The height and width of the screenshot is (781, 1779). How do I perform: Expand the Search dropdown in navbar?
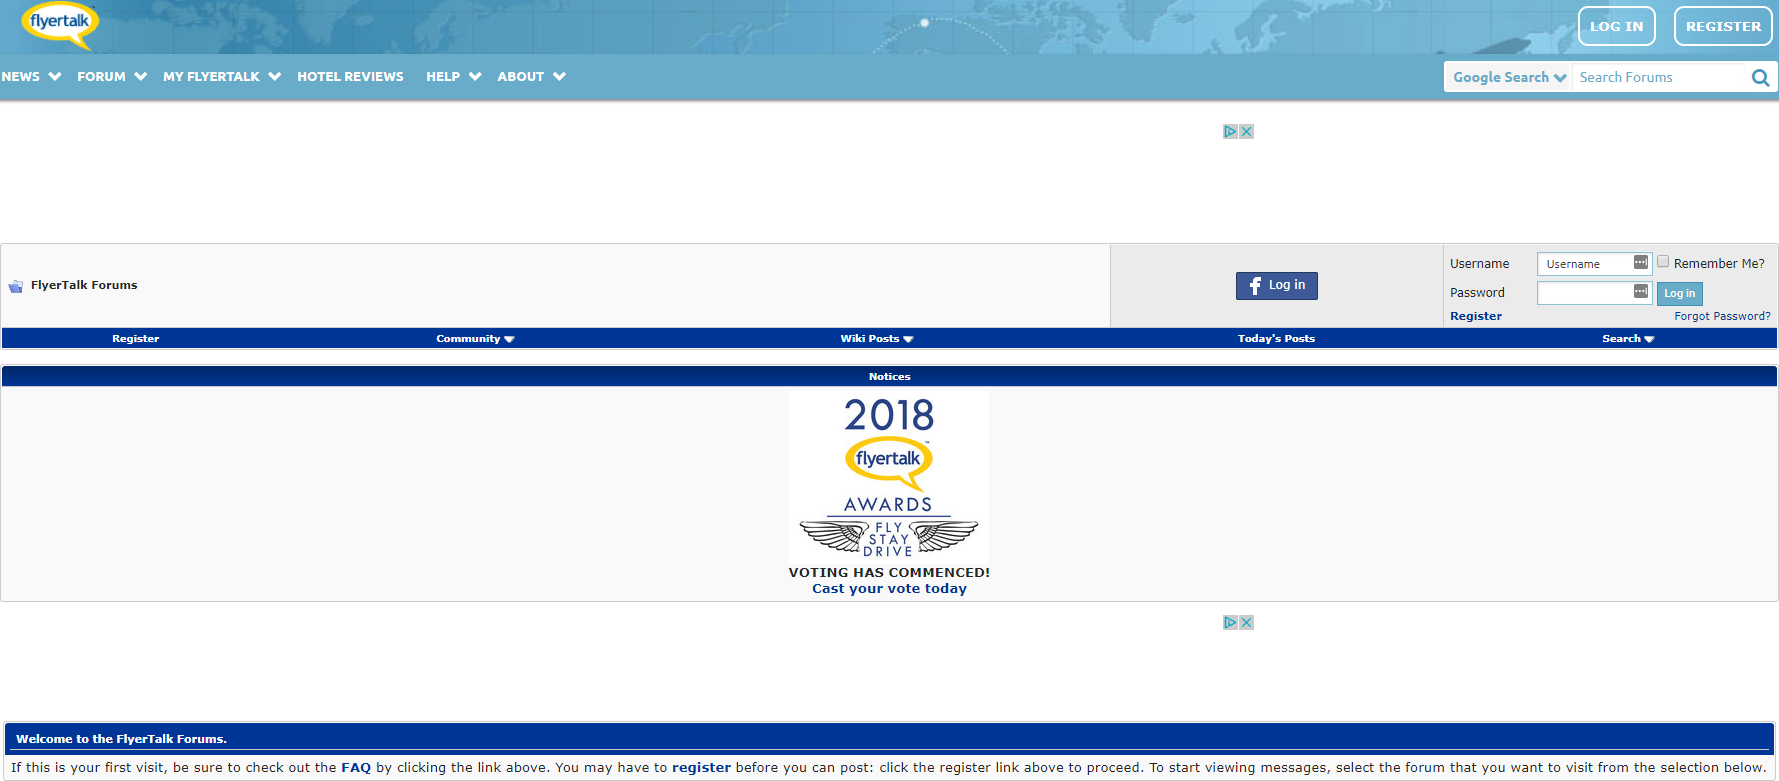pos(1628,339)
